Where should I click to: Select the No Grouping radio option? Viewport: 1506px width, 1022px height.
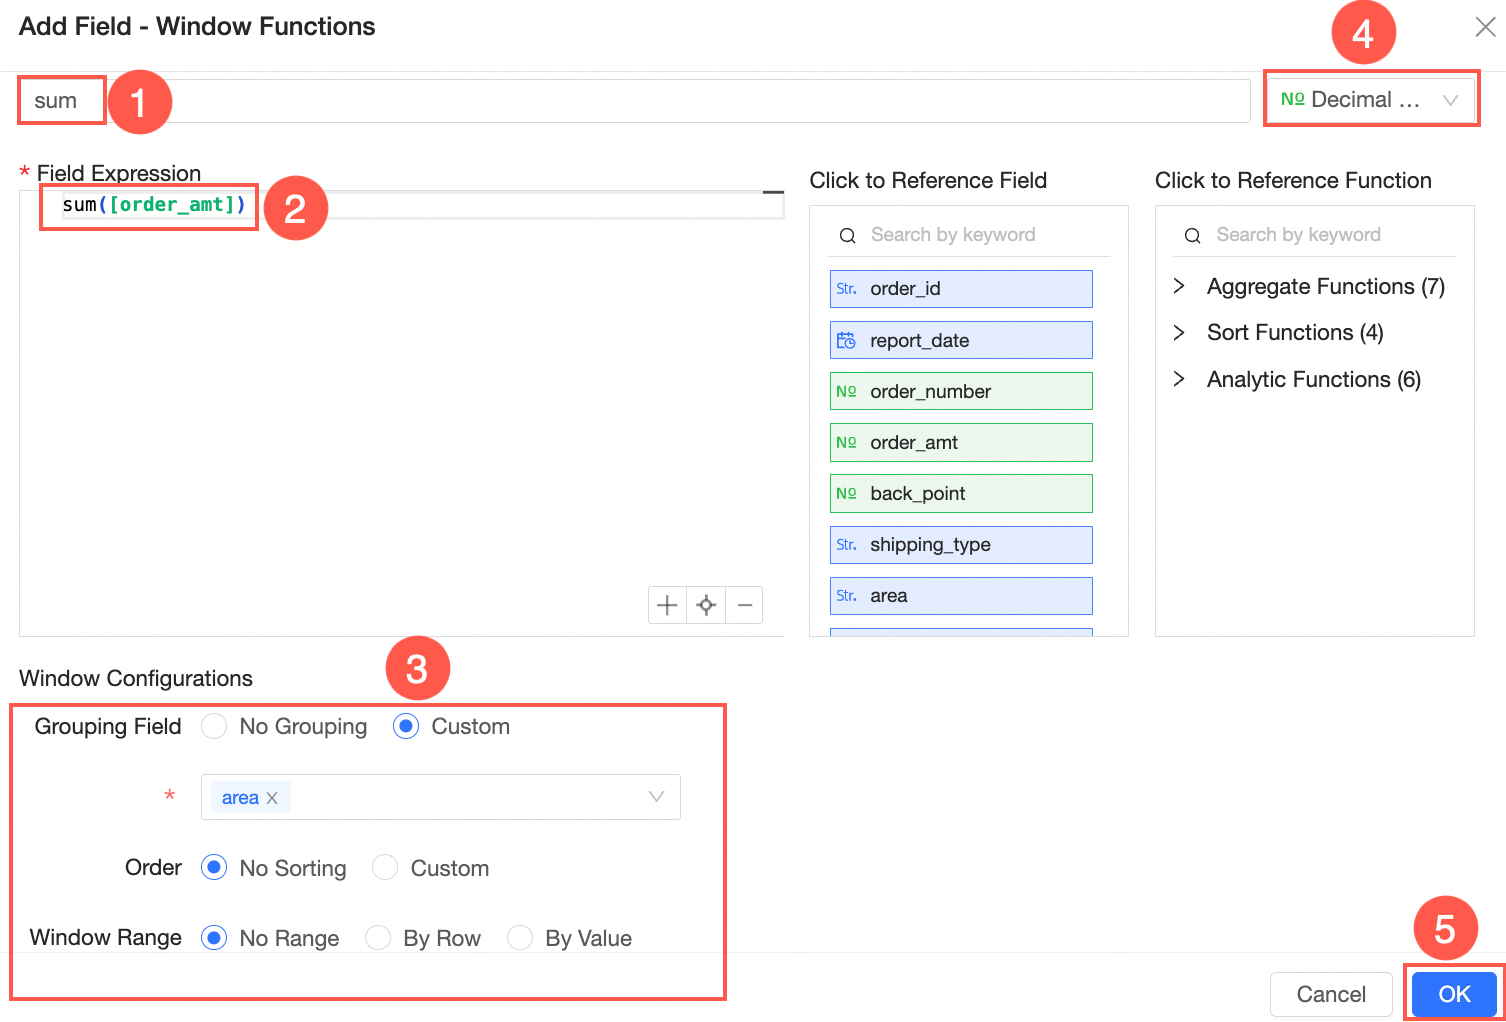[x=214, y=726]
